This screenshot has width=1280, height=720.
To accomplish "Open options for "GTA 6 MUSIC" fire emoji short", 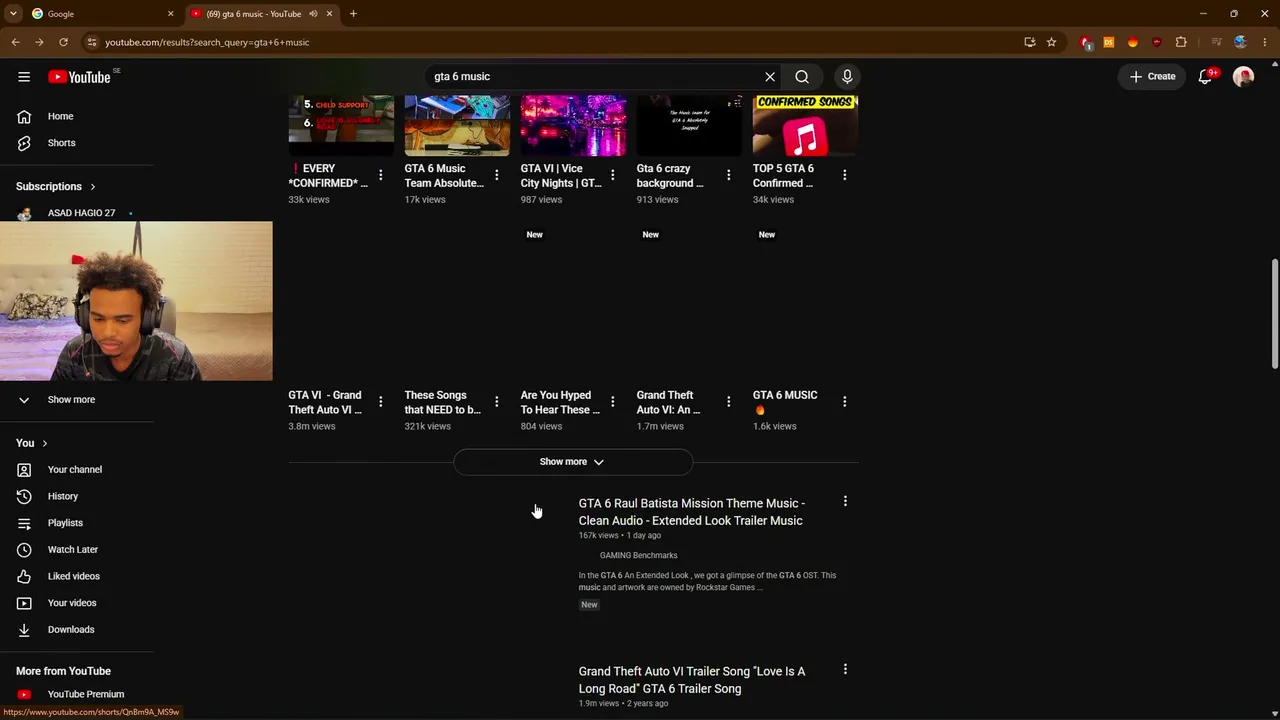I will click(x=844, y=402).
